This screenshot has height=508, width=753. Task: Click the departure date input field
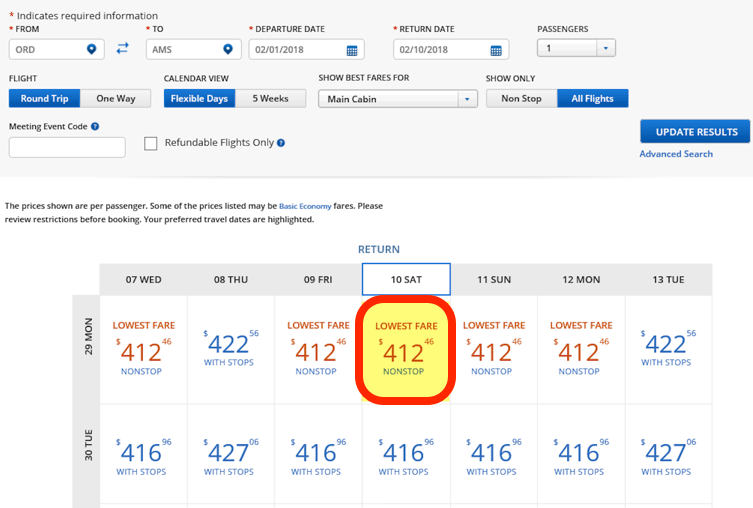[306, 49]
